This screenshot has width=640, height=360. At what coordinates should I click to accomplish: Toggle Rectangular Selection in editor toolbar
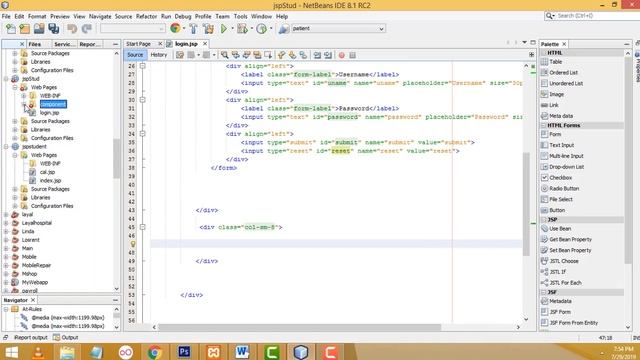tap(268, 55)
